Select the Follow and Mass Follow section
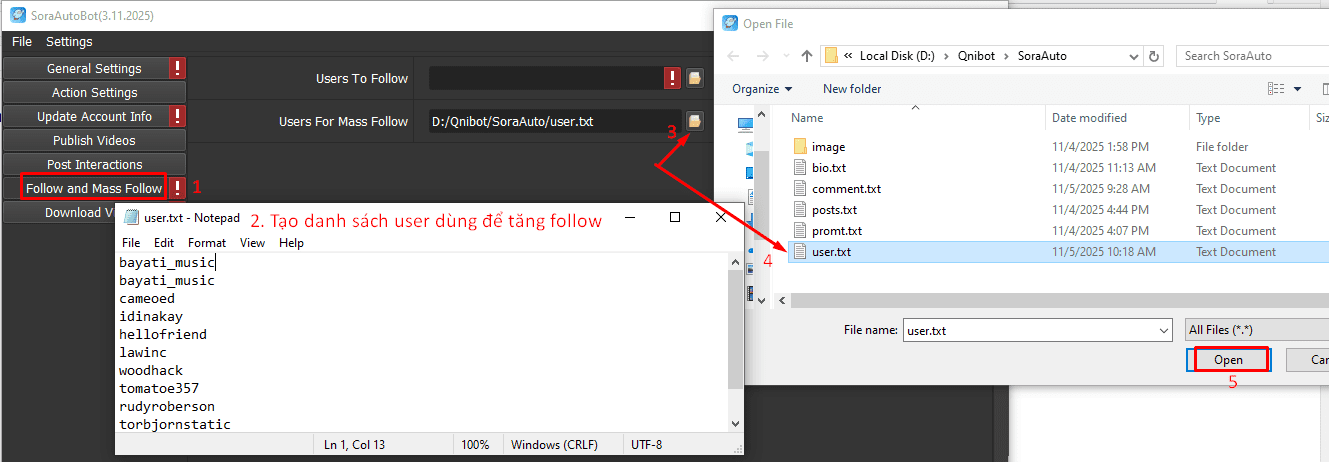This screenshot has height=462, width=1329. pos(94,188)
